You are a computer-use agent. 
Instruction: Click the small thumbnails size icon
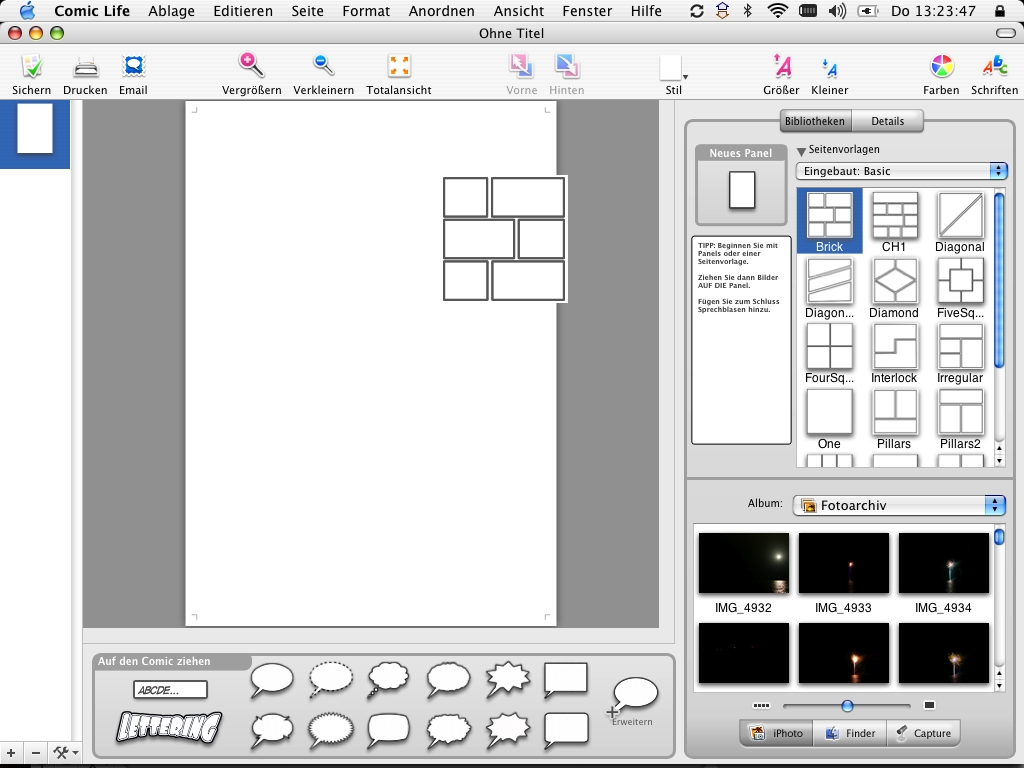point(761,705)
